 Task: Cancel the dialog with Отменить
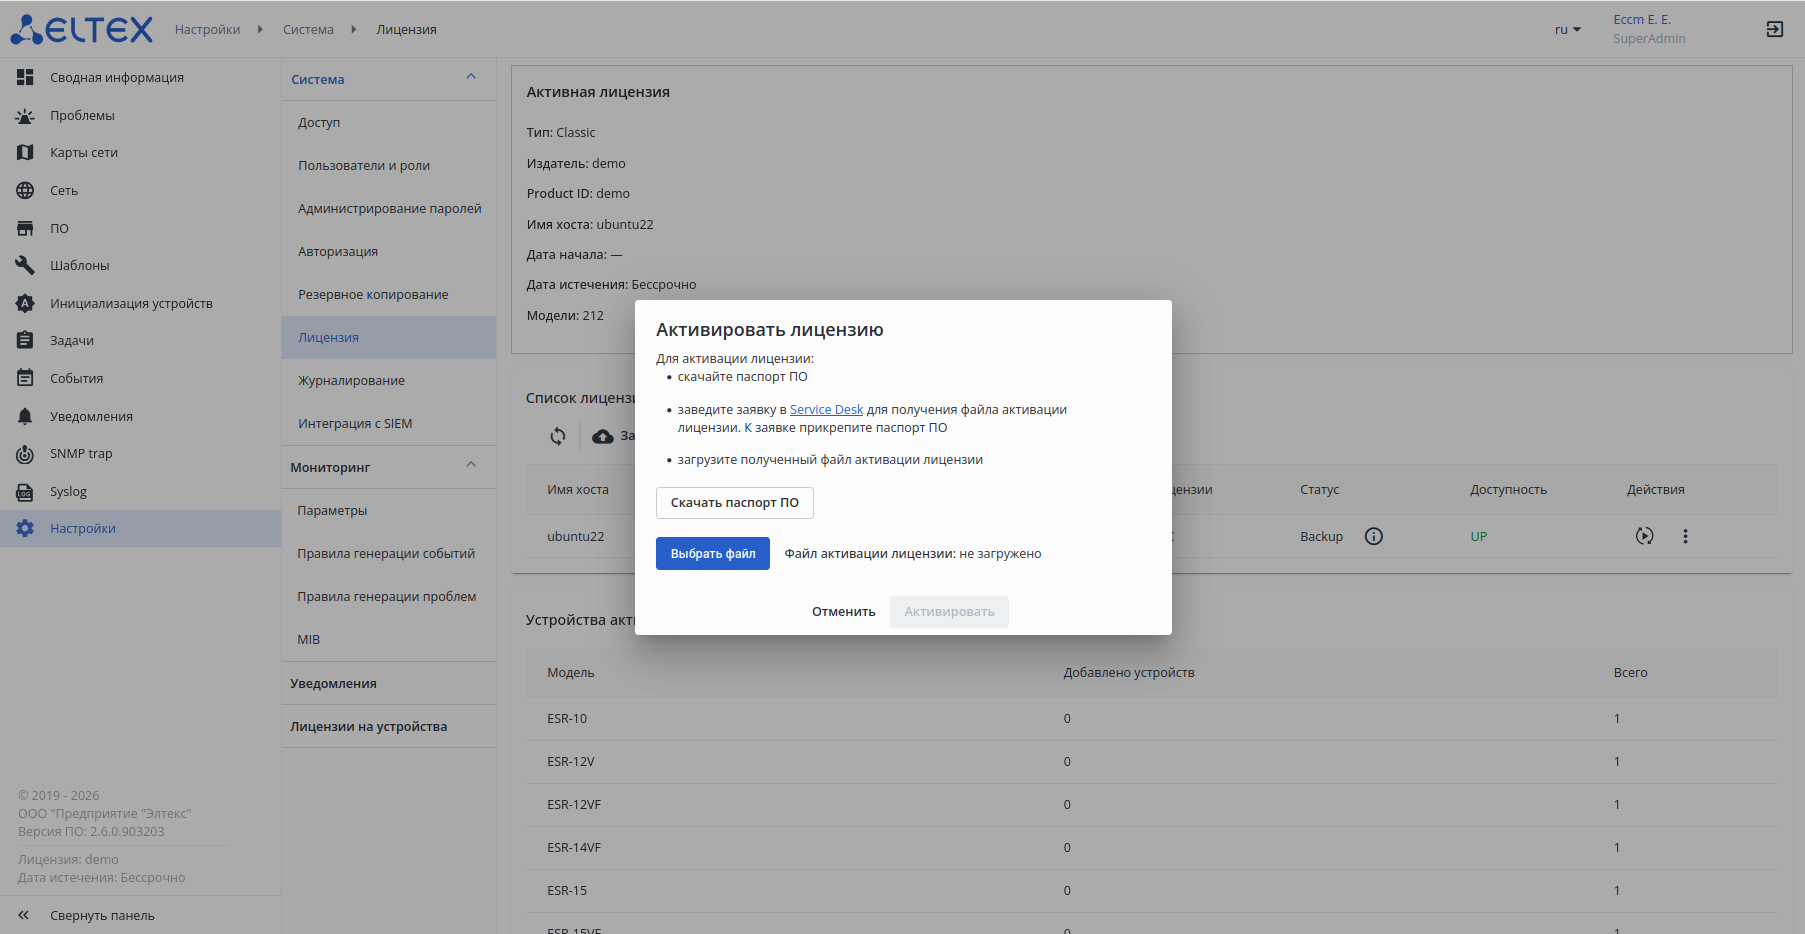[843, 612]
